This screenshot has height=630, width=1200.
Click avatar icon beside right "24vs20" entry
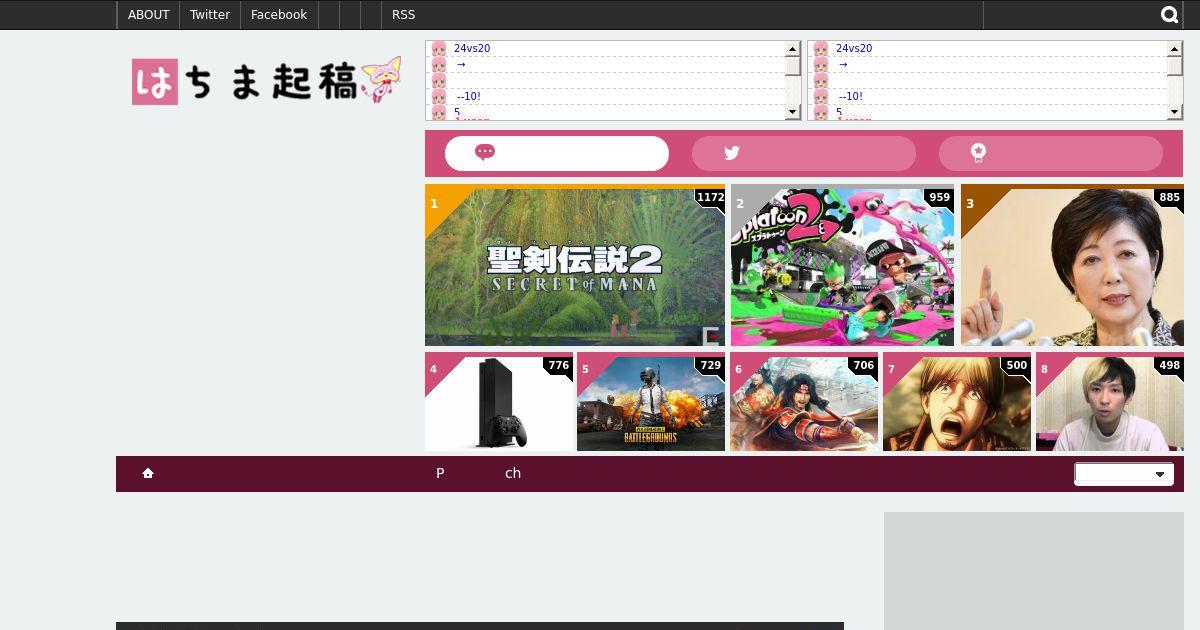821,48
